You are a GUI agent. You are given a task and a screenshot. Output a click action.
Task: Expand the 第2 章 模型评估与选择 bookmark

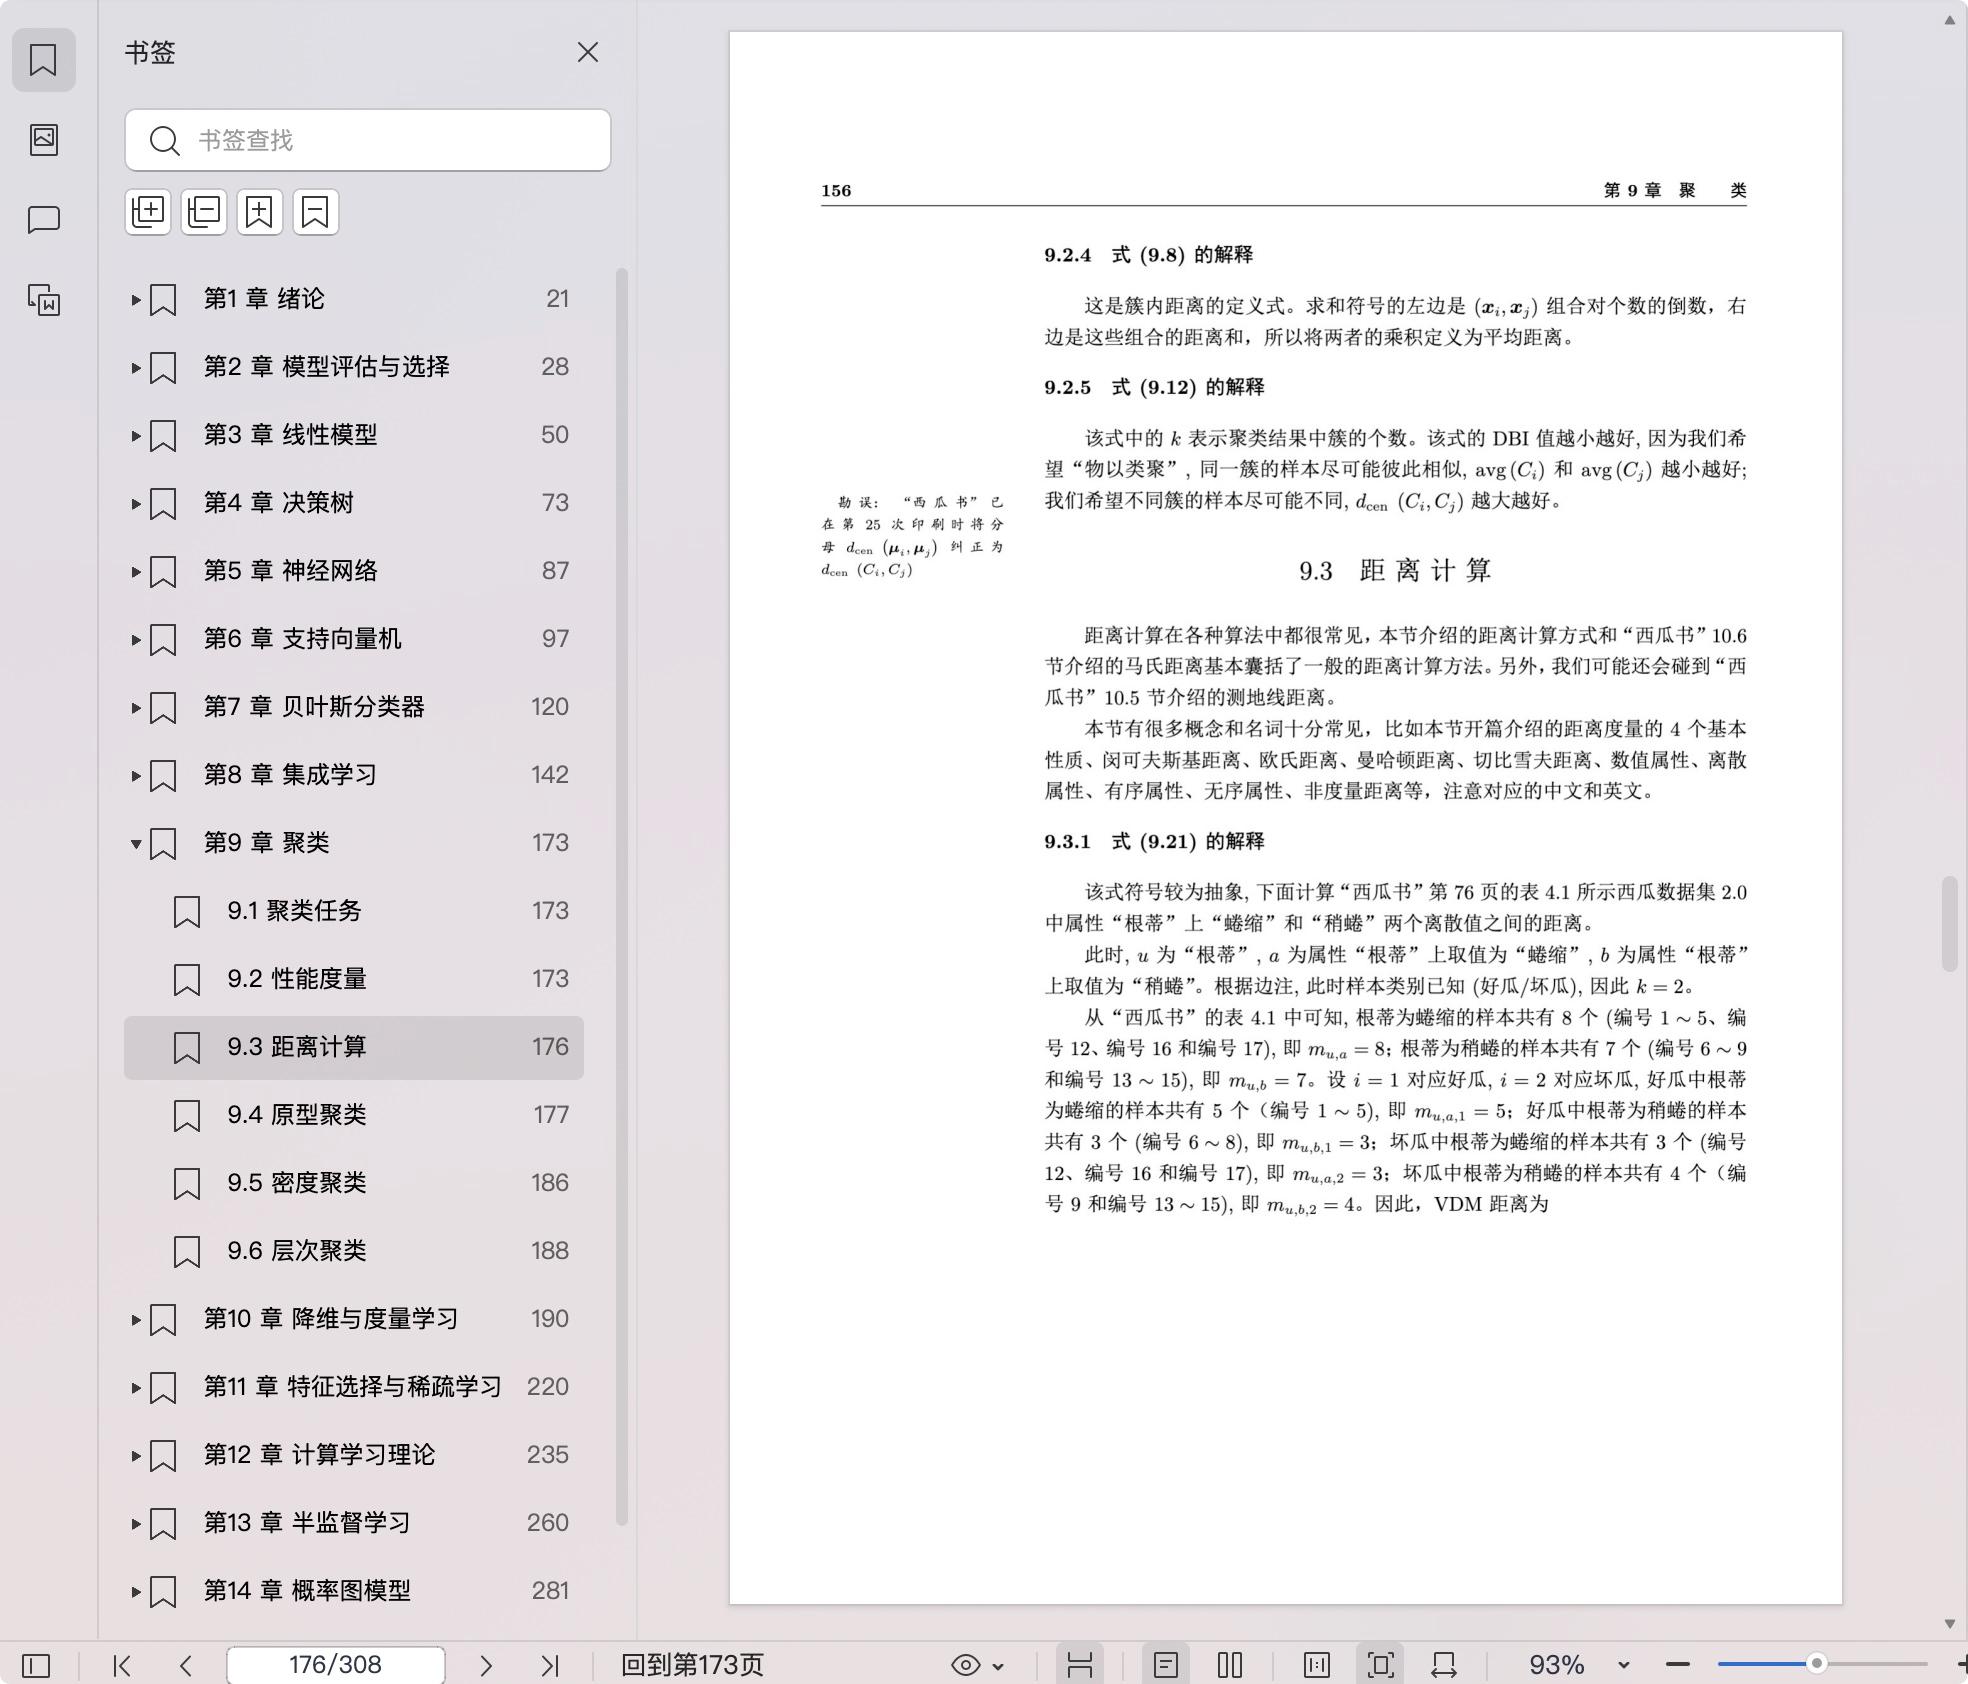(136, 367)
